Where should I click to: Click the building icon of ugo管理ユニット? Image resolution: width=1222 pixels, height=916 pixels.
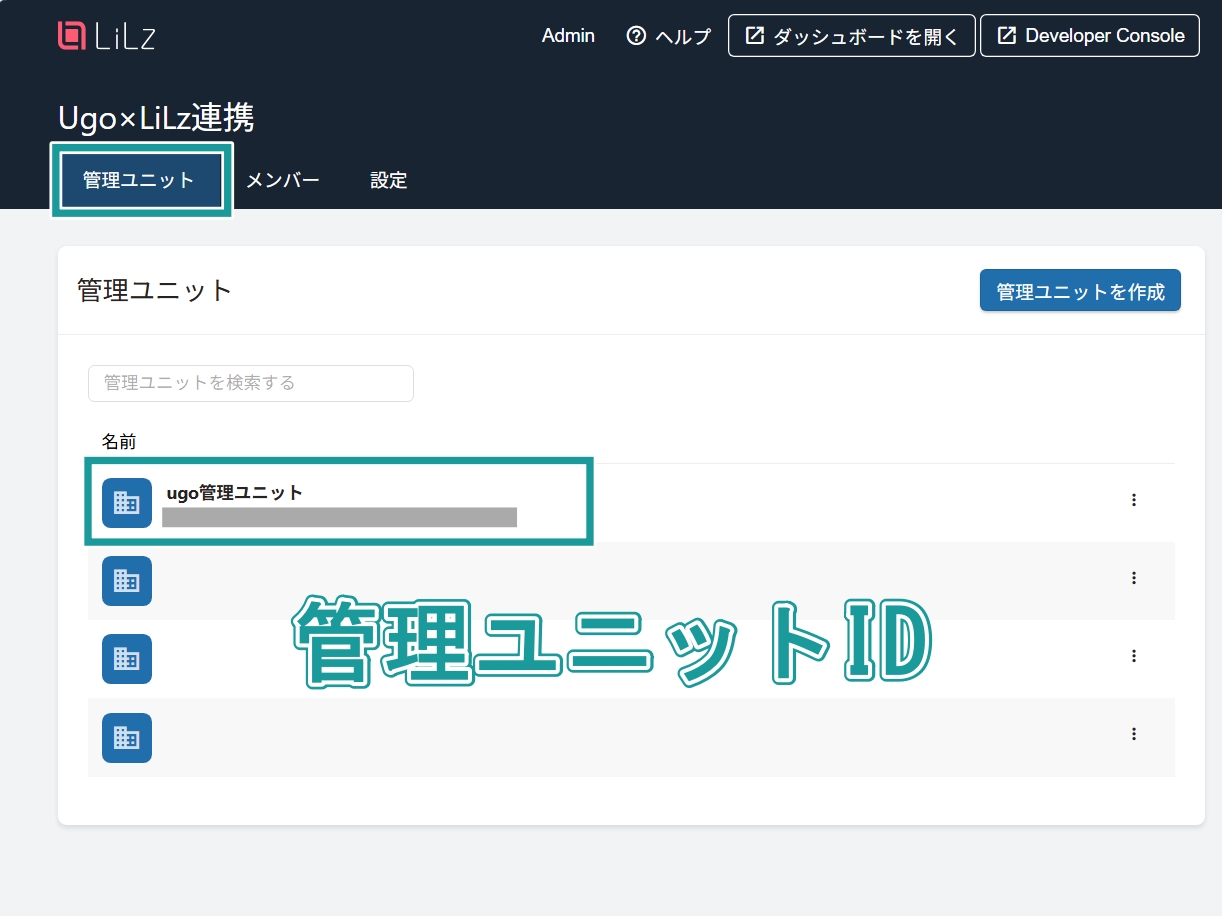click(x=127, y=503)
